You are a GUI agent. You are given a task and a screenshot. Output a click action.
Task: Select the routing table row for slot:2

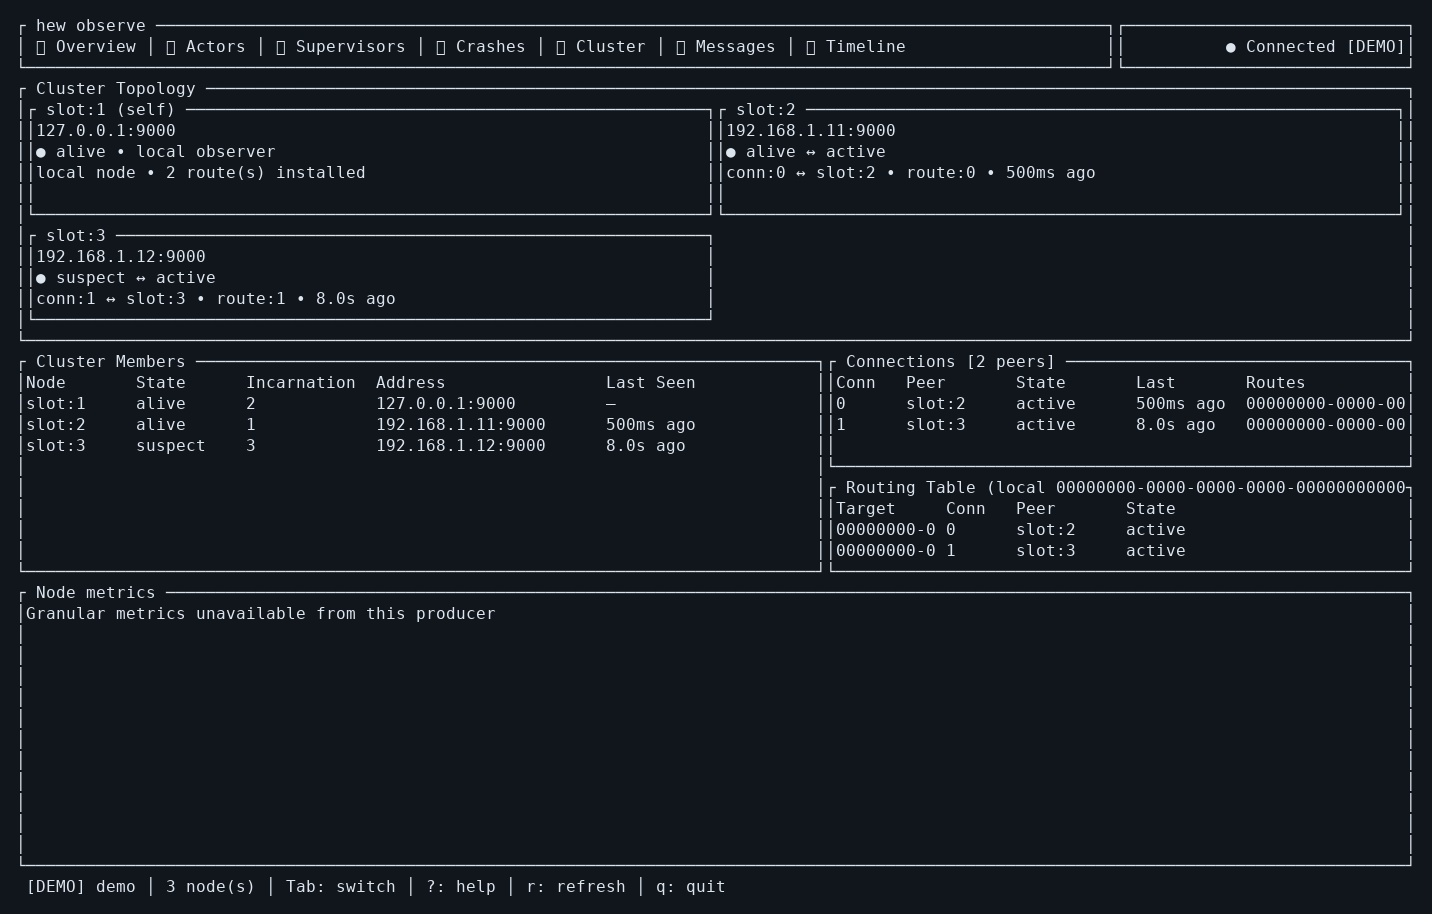(x=1121, y=530)
